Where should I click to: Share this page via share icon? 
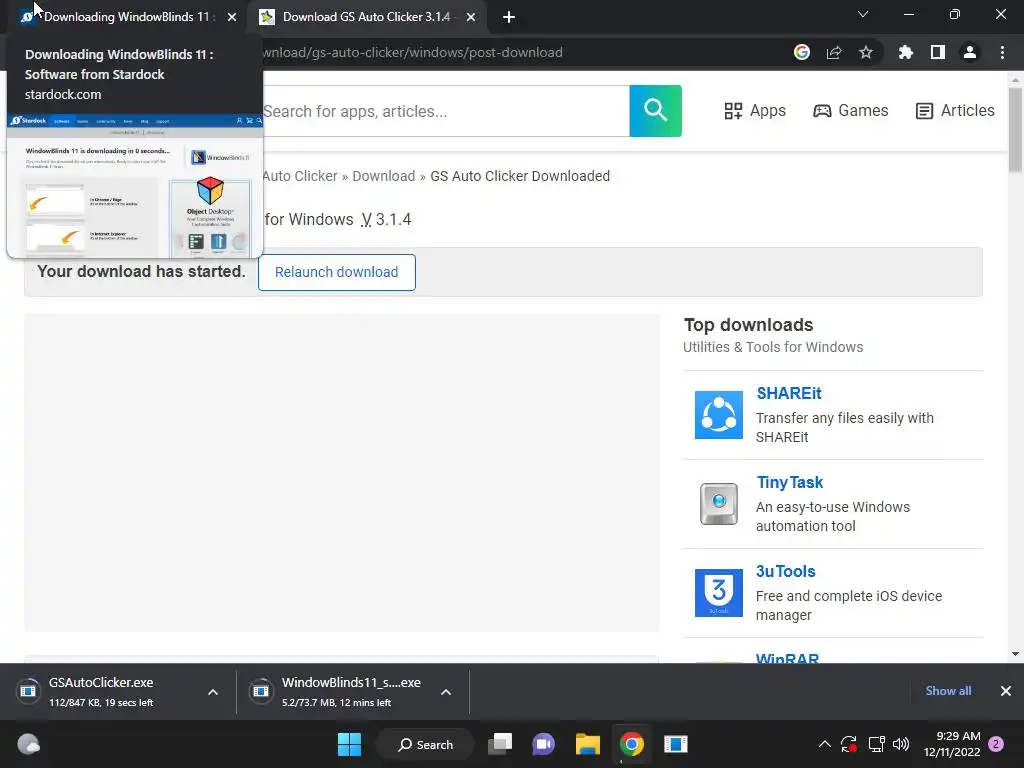834,52
